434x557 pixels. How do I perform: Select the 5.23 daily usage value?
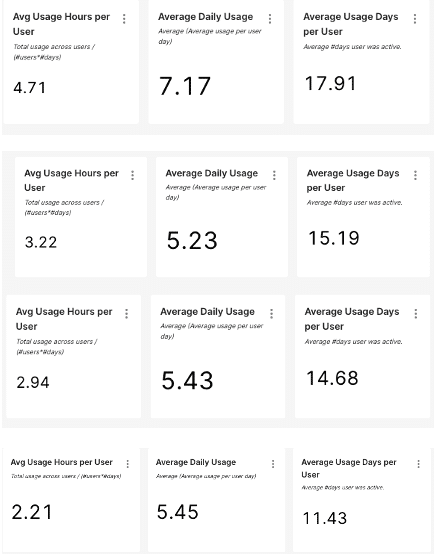192,240
